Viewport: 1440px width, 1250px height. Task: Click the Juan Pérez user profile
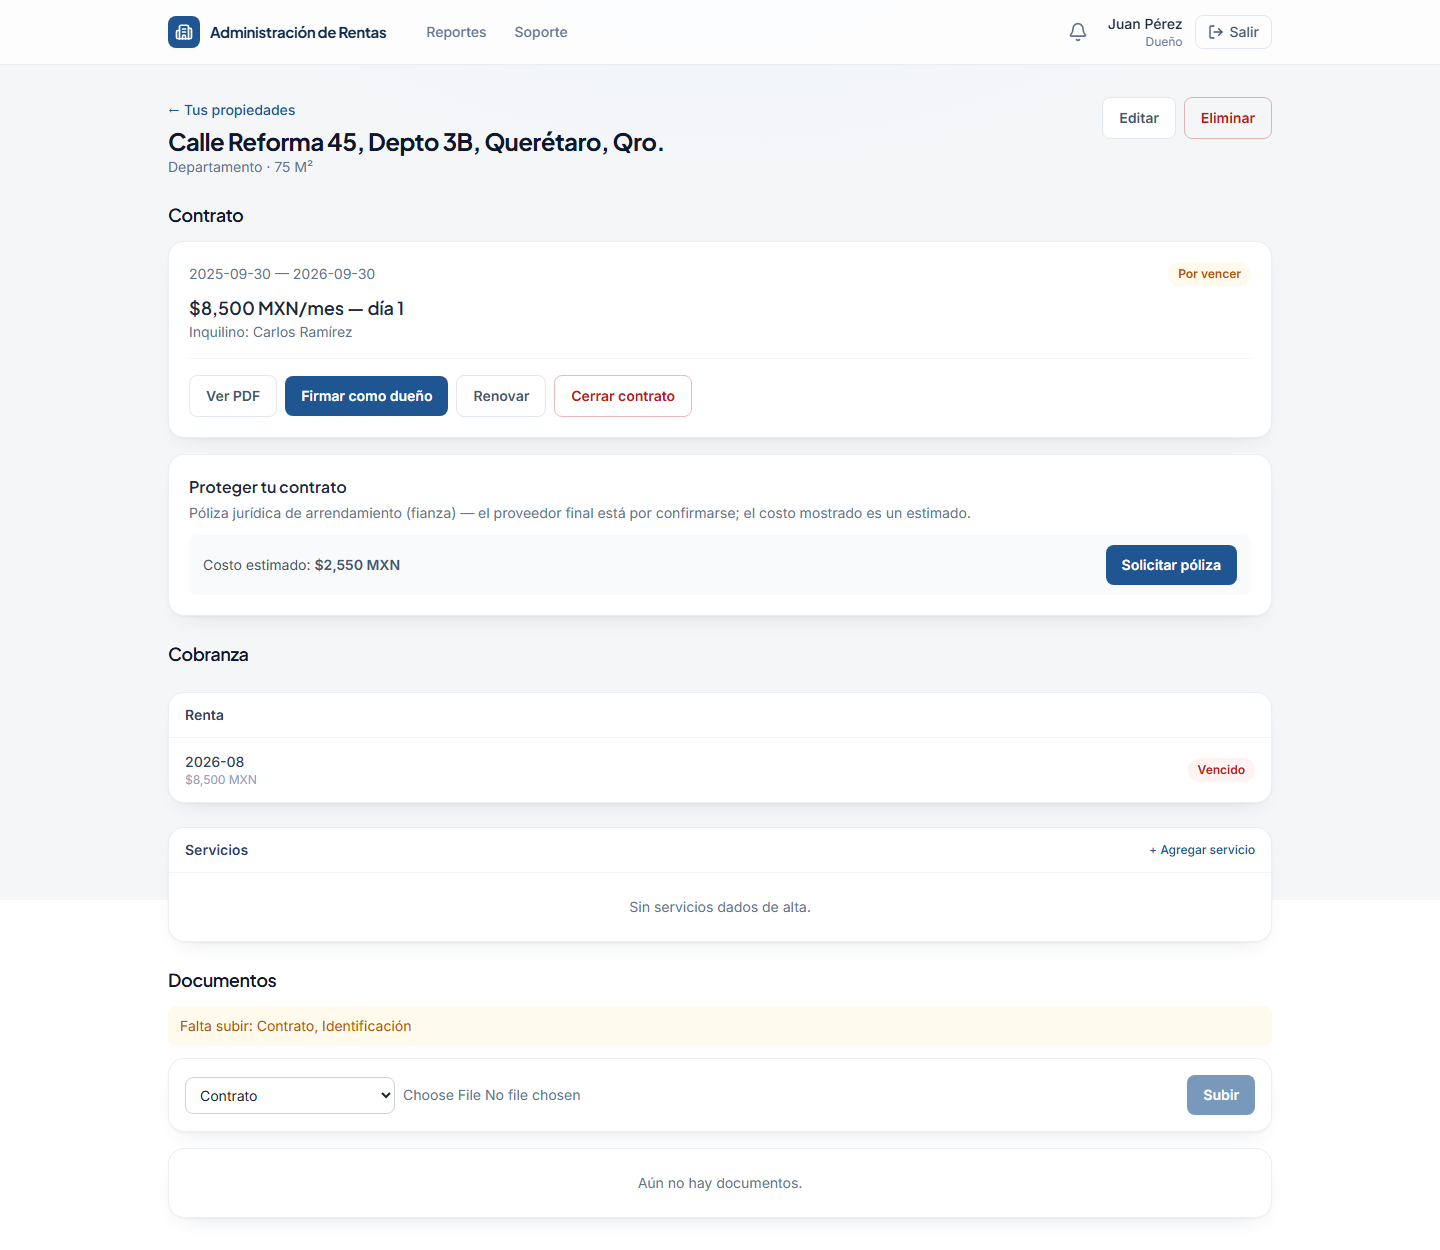click(1145, 32)
